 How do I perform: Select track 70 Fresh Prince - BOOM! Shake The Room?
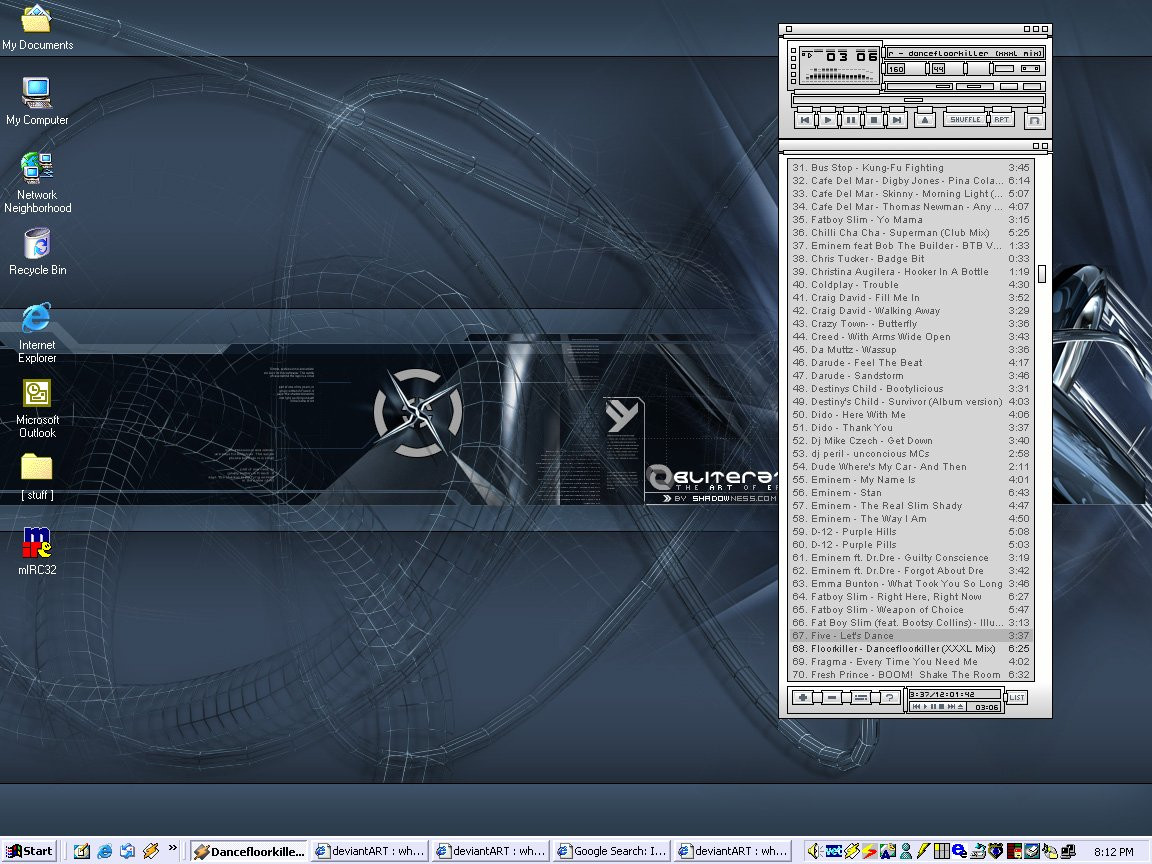click(x=910, y=674)
